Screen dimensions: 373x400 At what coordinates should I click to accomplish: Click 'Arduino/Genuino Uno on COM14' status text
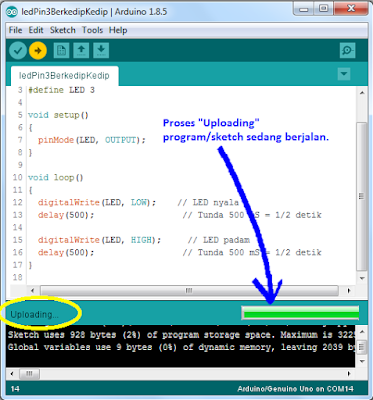(x=295, y=389)
